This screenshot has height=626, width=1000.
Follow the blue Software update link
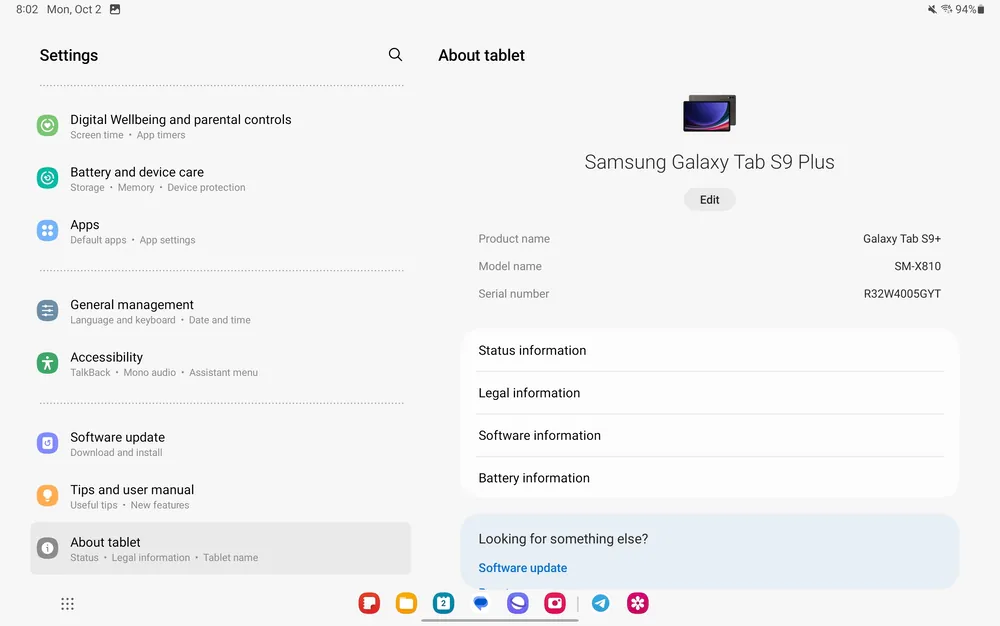pyautogui.click(x=522, y=567)
